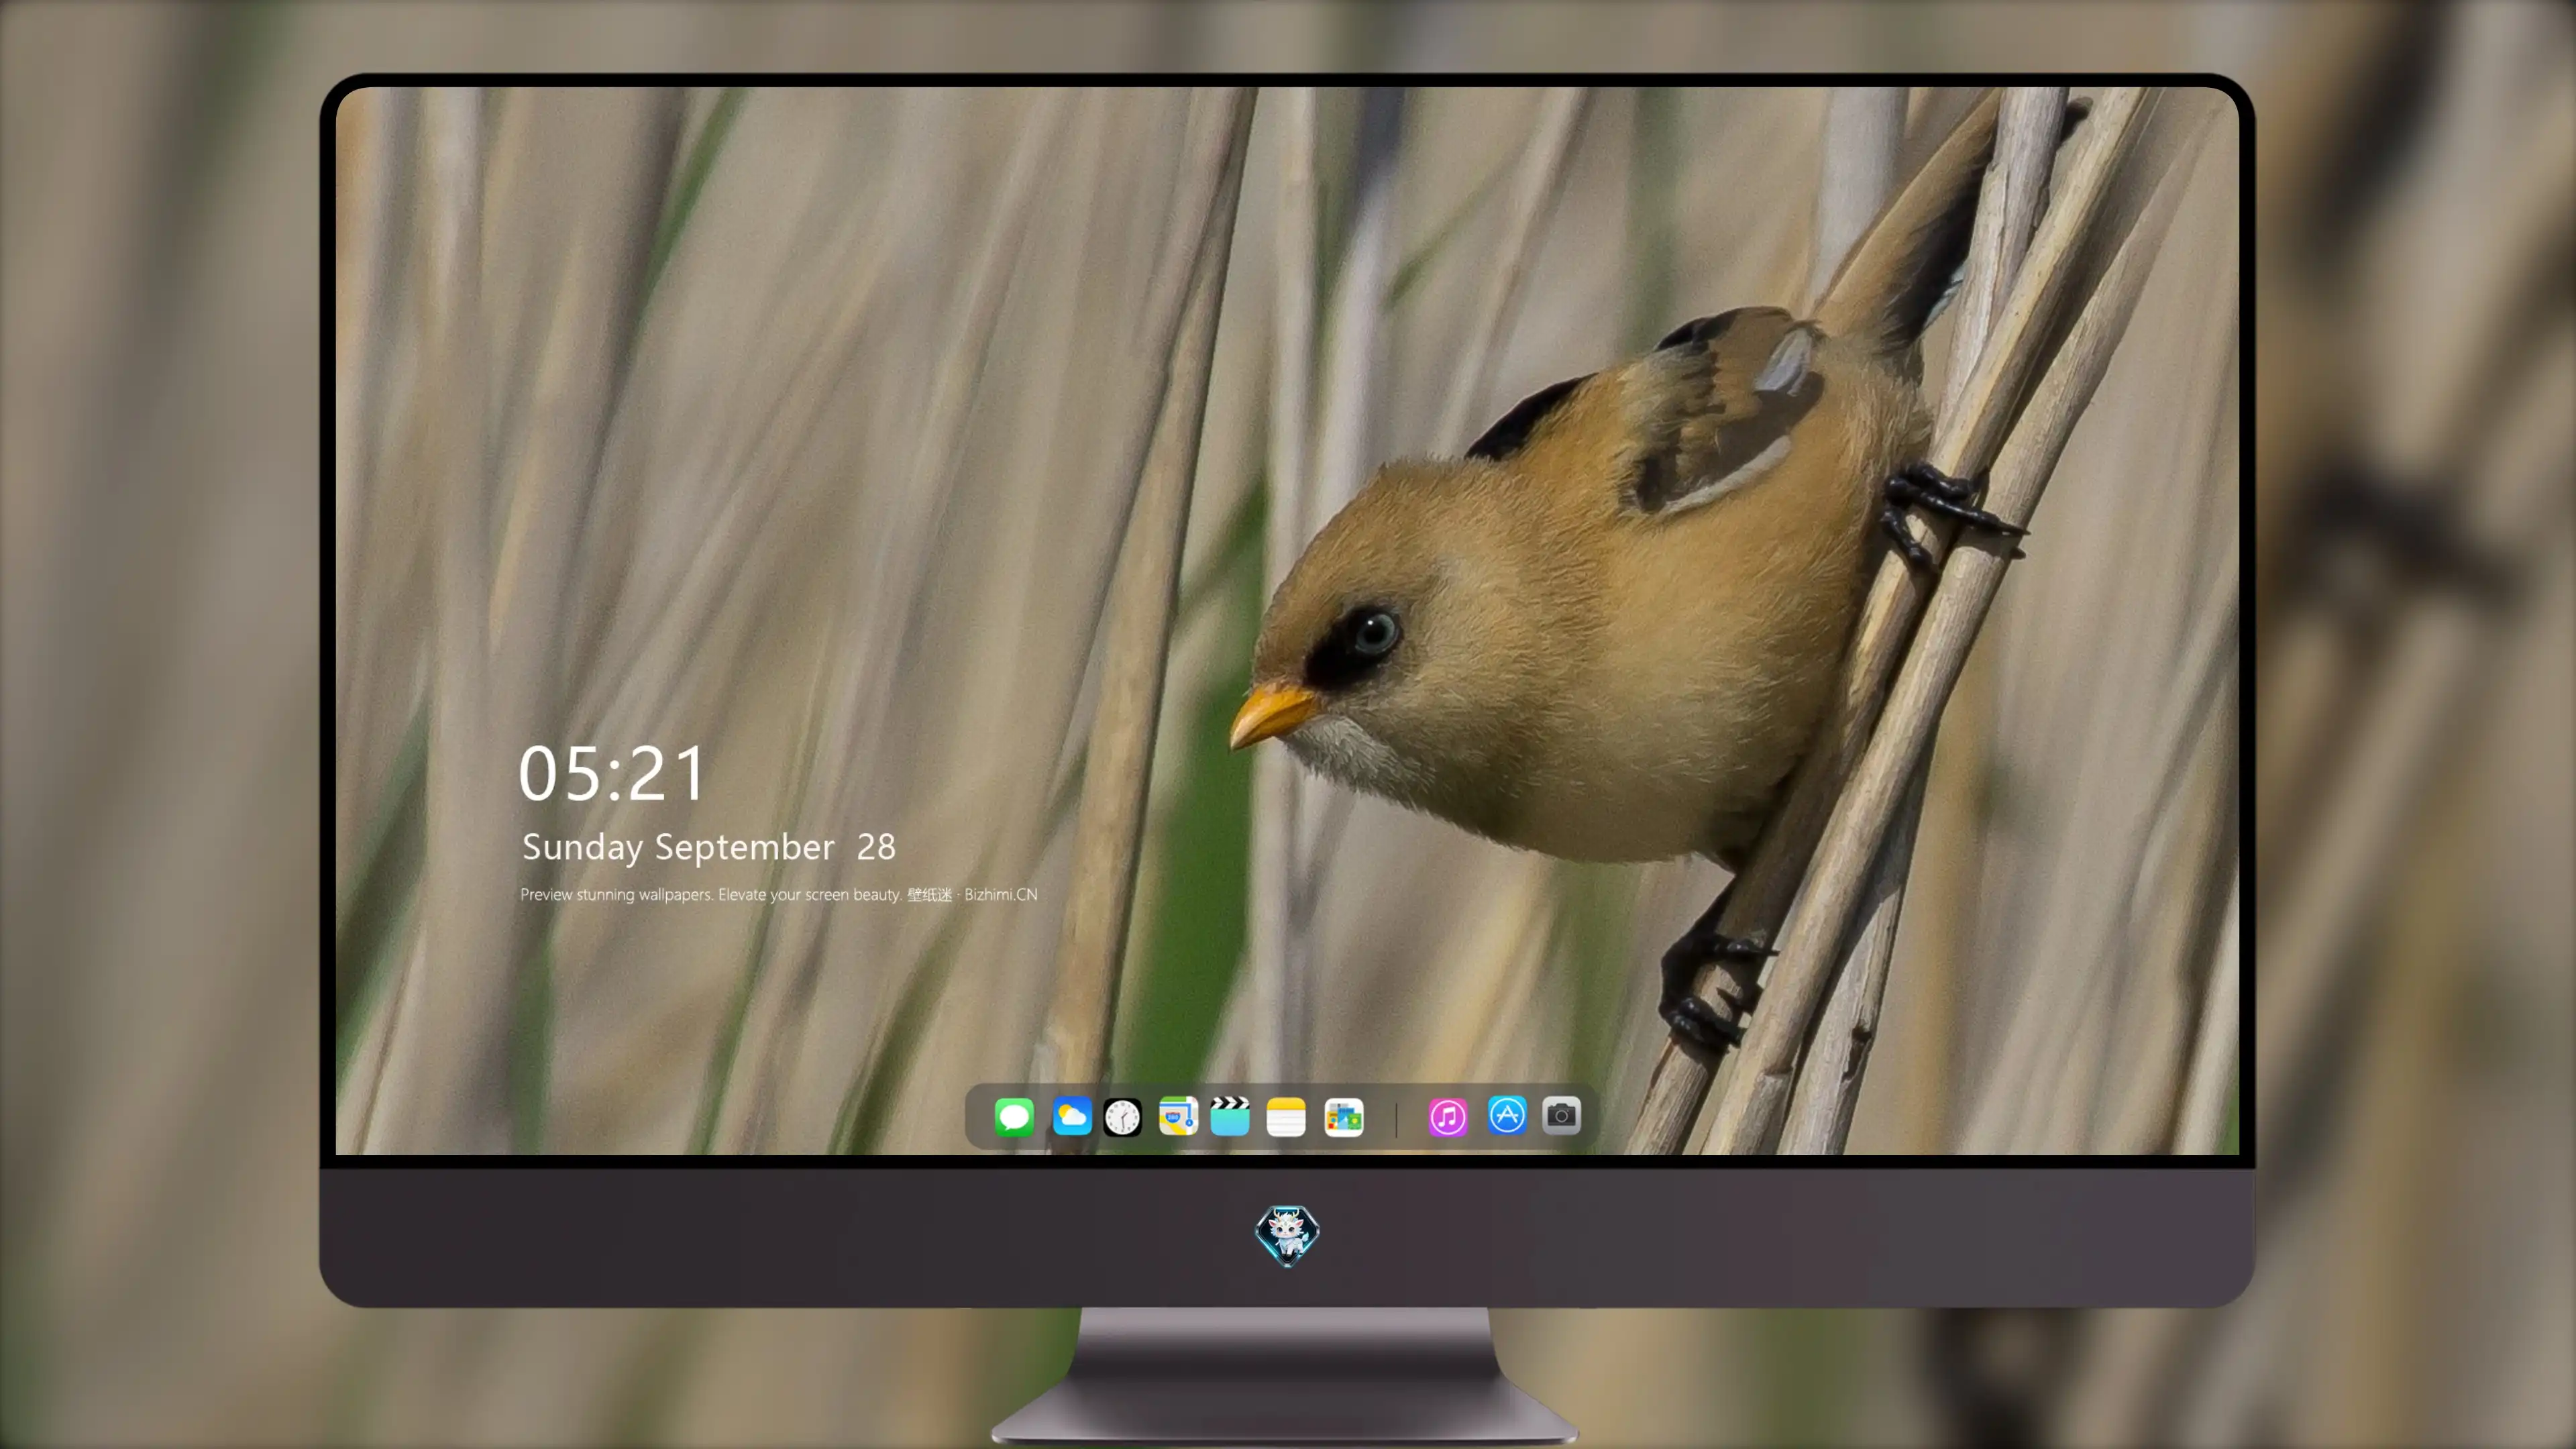
Task: Click the dragon logo on monitor chin
Action: pyautogui.click(x=1287, y=1235)
